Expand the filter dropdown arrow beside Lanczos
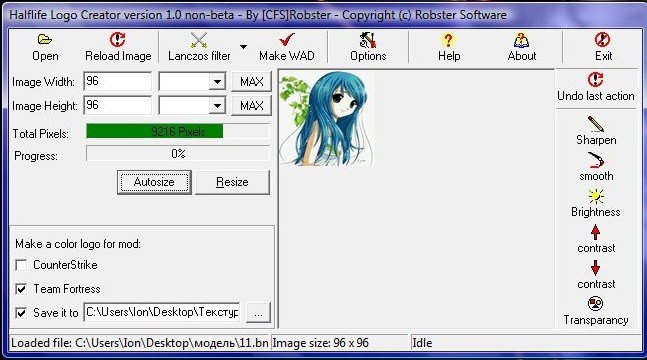647x360 pixels. pyautogui.click(x=243, y=47)
